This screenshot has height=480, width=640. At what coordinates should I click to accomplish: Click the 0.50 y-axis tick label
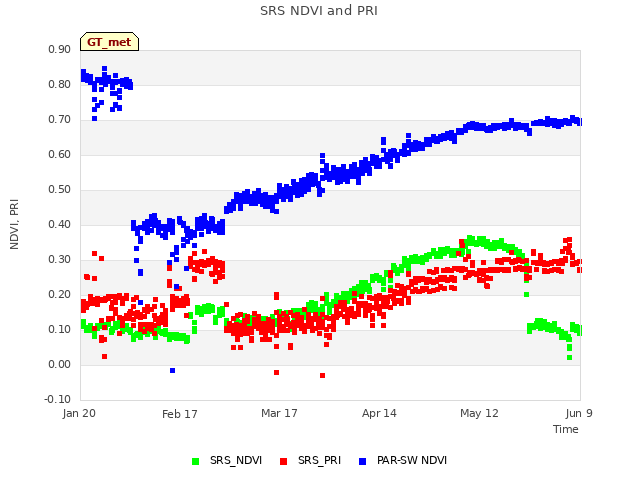[60, 189]
